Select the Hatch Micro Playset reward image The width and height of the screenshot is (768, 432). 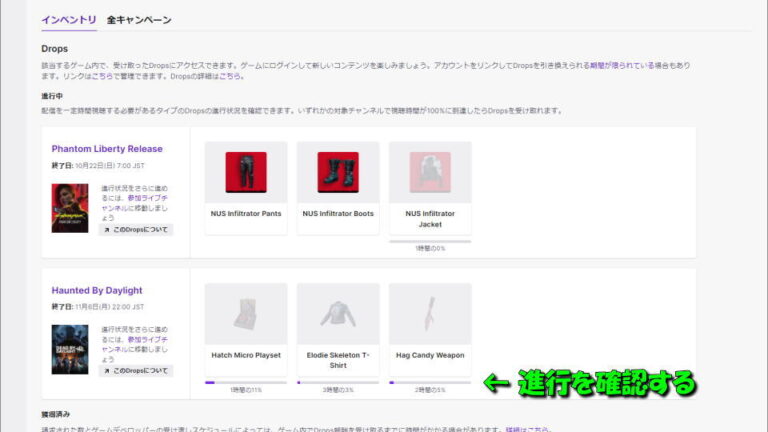click(246, 314)
